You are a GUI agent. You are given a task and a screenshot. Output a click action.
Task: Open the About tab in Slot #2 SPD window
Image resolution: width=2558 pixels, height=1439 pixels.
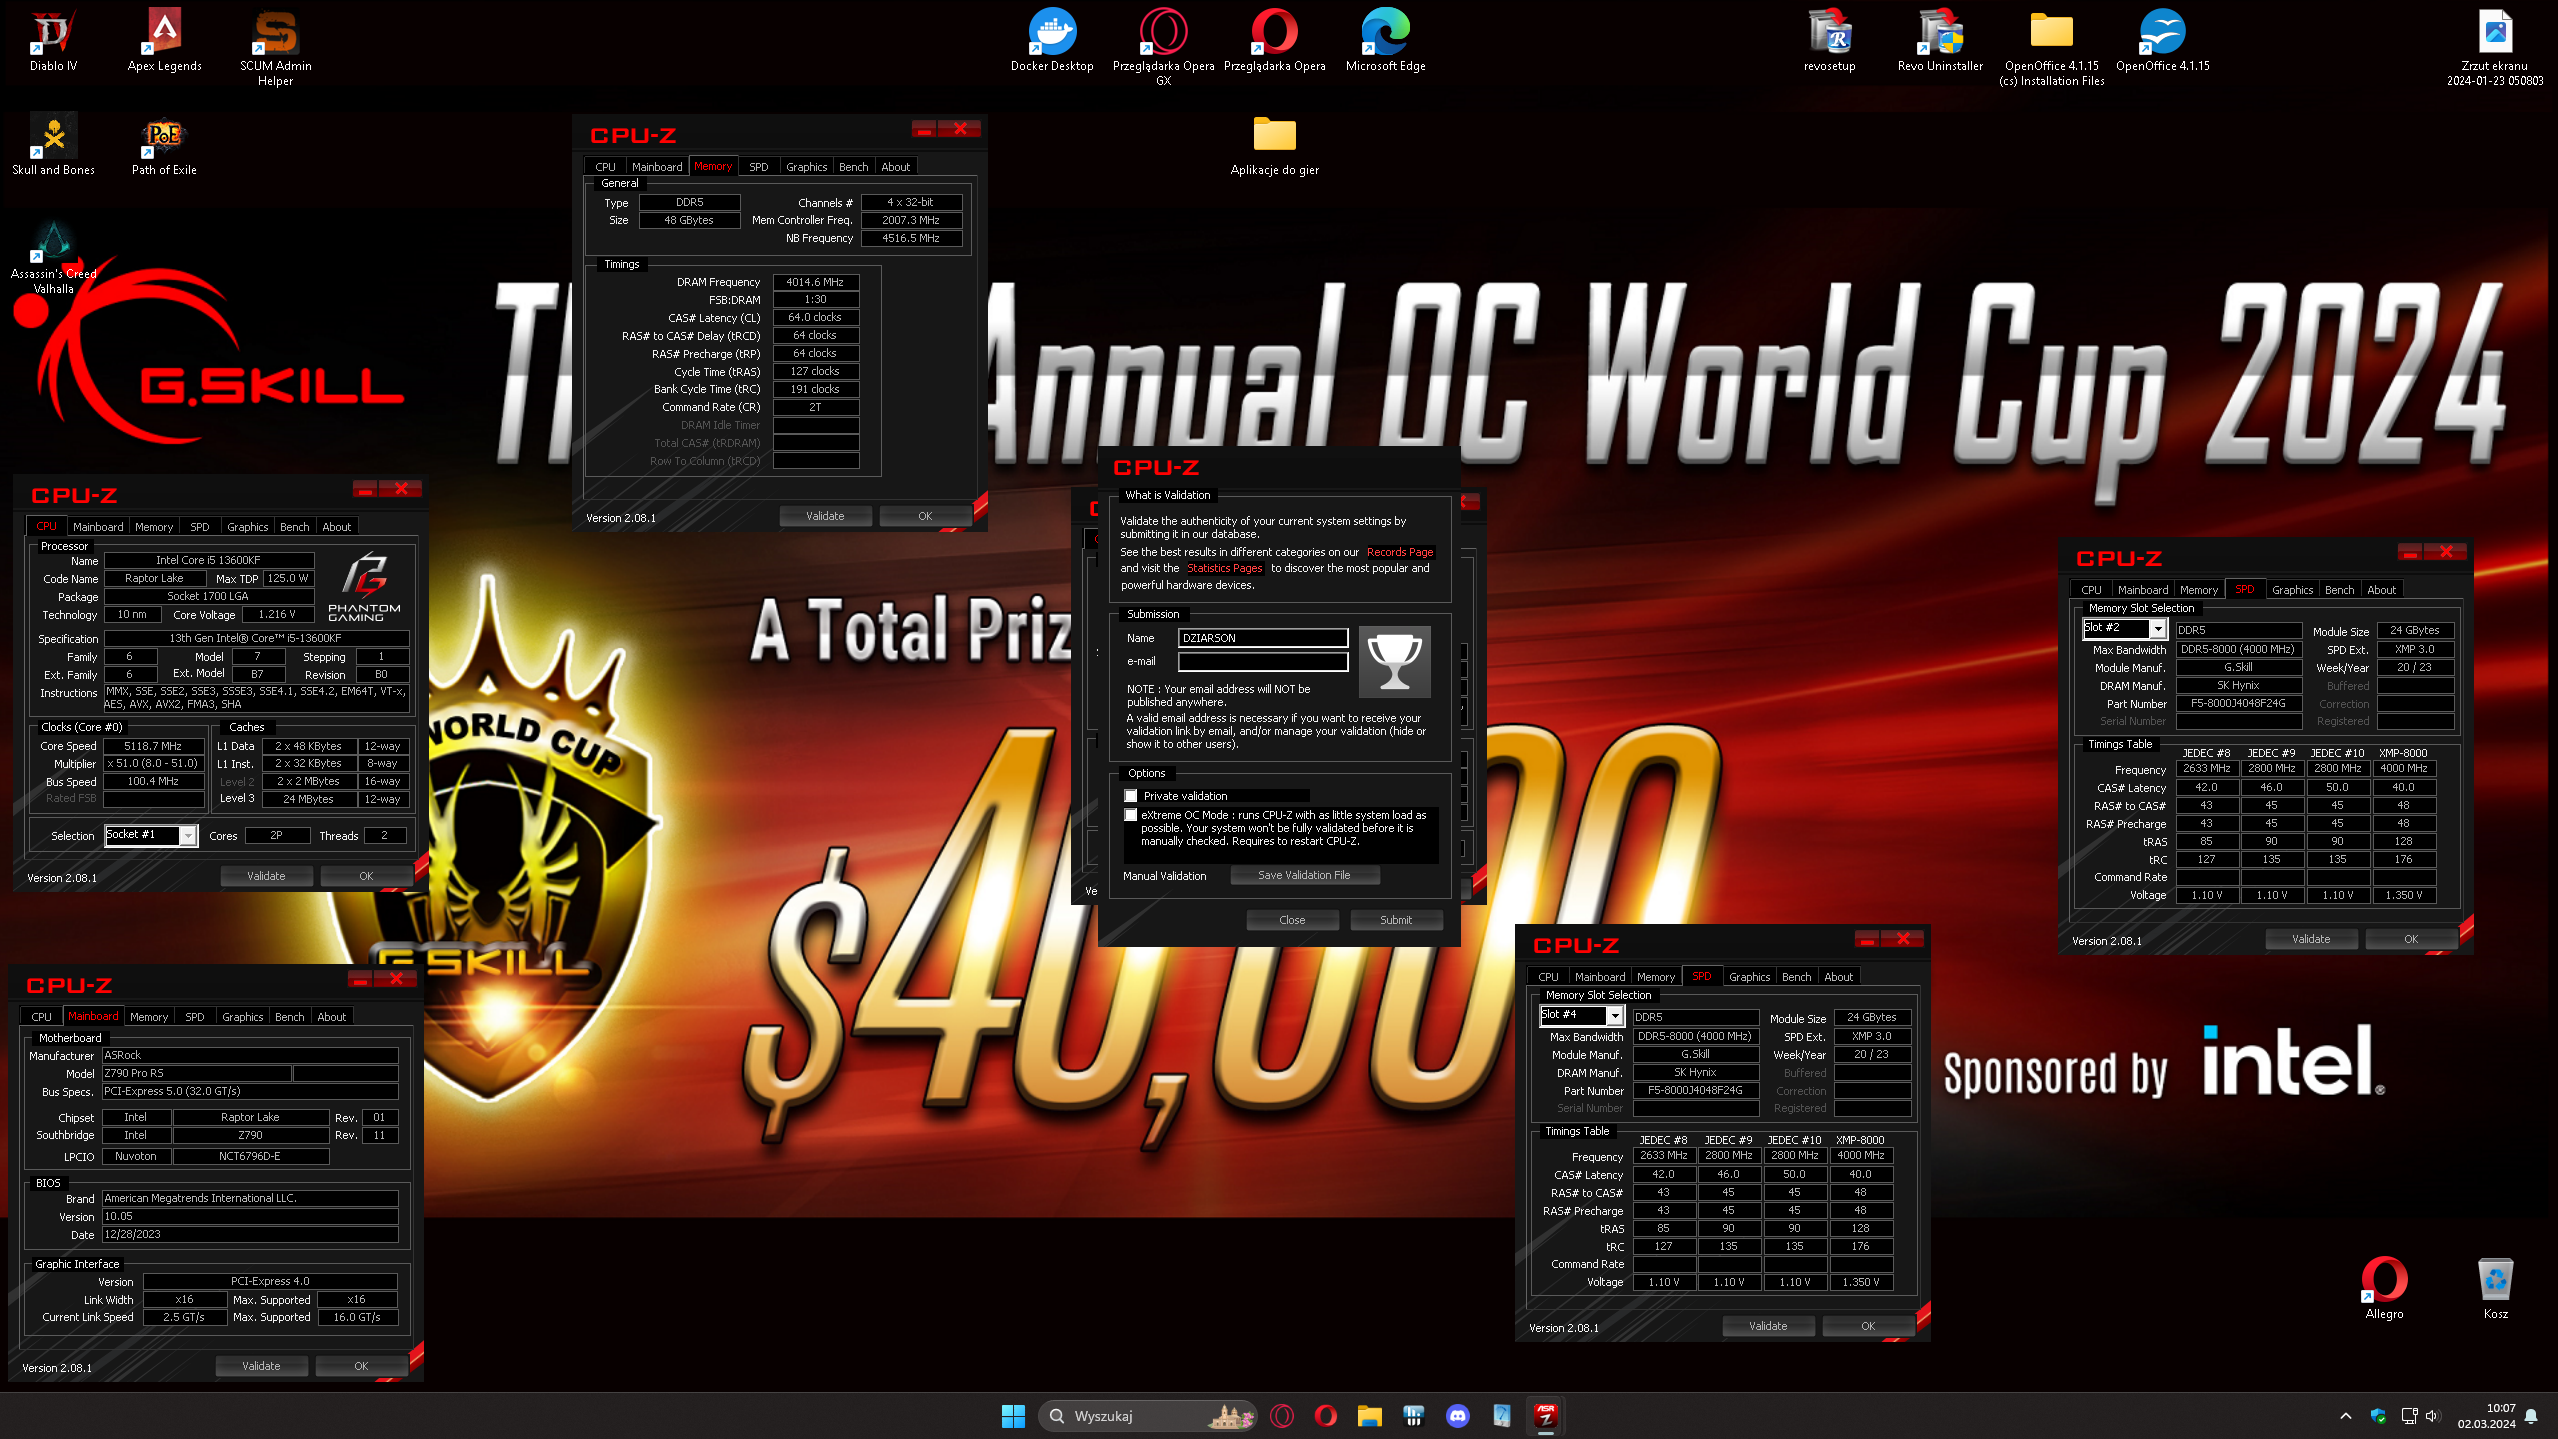coord(2381,590)
